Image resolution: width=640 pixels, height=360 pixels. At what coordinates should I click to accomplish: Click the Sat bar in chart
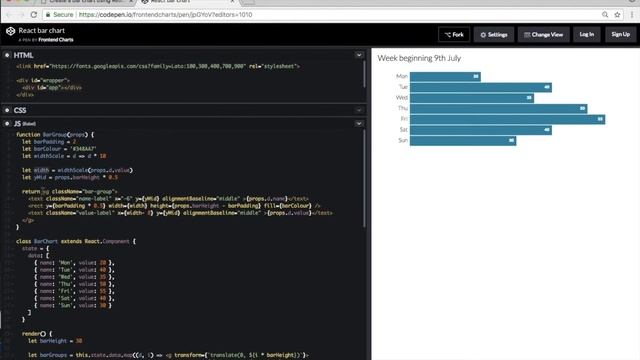pyautogui.click(x=481, y=130)
